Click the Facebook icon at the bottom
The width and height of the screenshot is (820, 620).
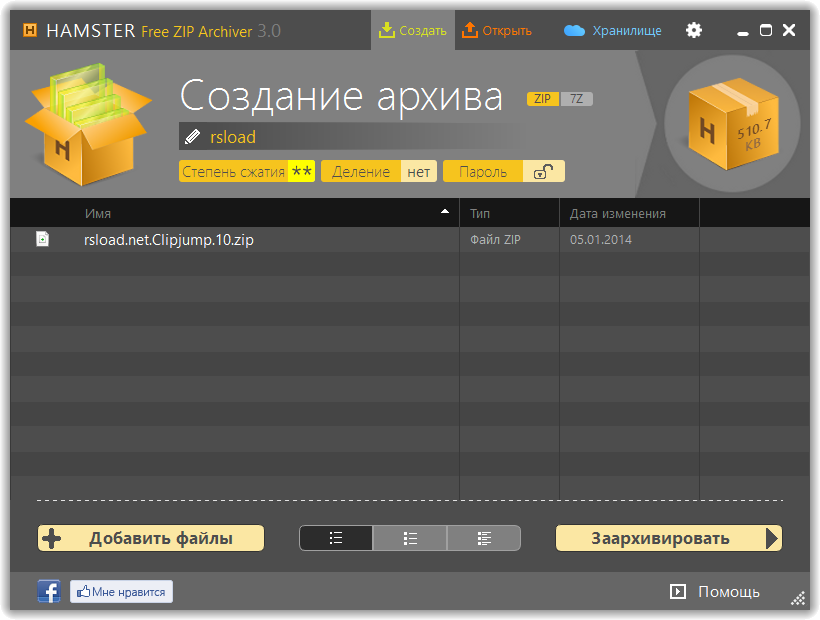click(x=48, y=591)
